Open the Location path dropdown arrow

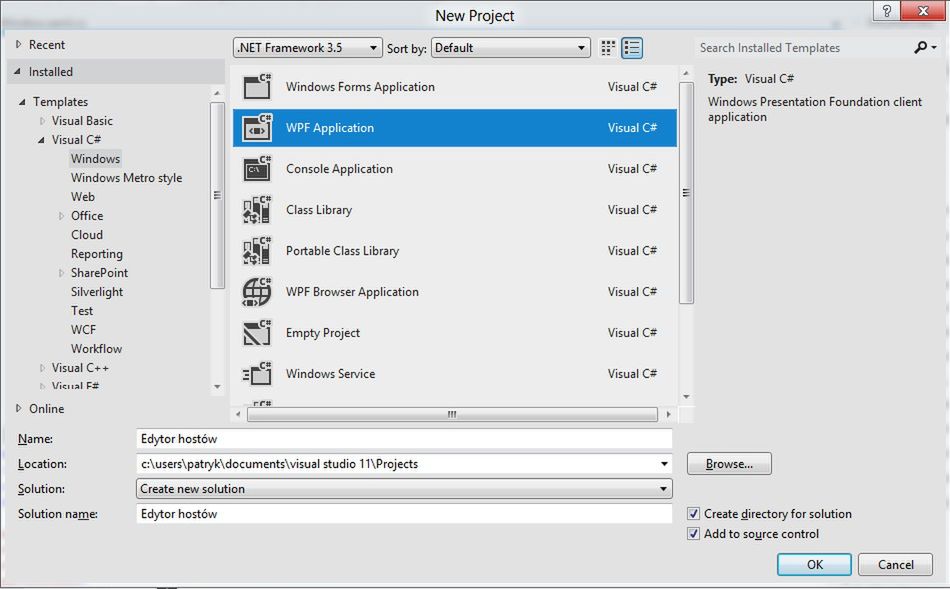pos(664,464)
